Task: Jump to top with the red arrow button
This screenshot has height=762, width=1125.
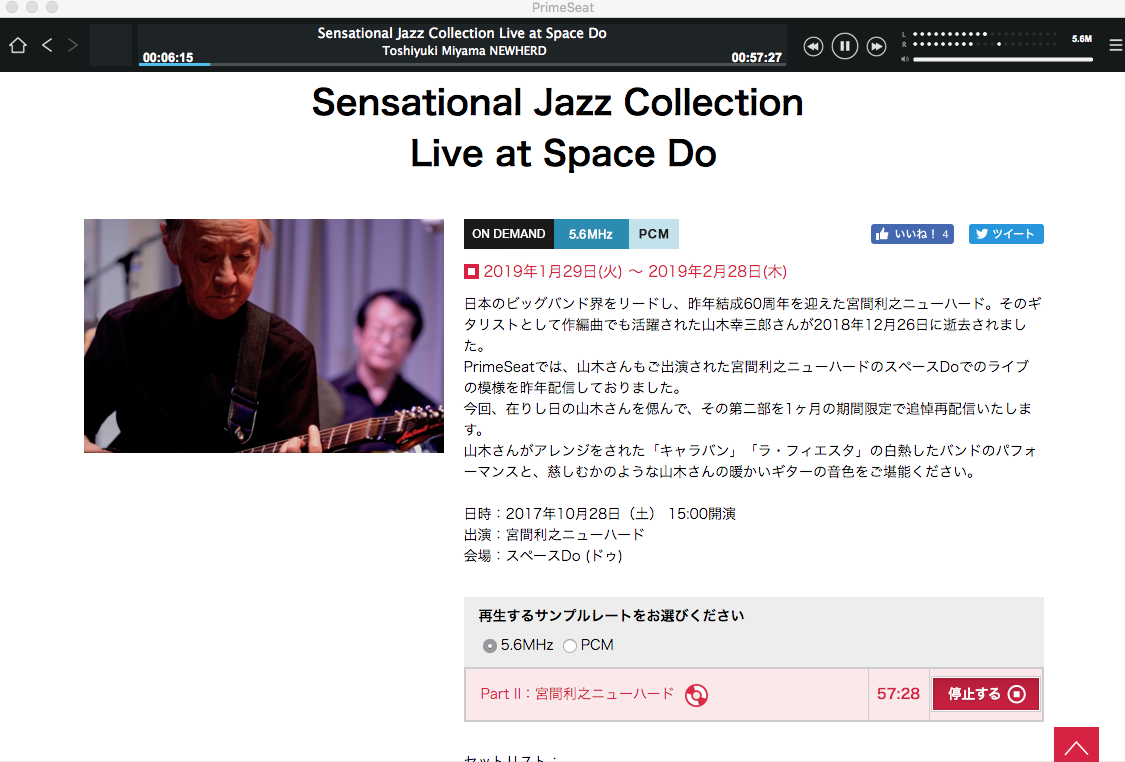Action: 1076,744
